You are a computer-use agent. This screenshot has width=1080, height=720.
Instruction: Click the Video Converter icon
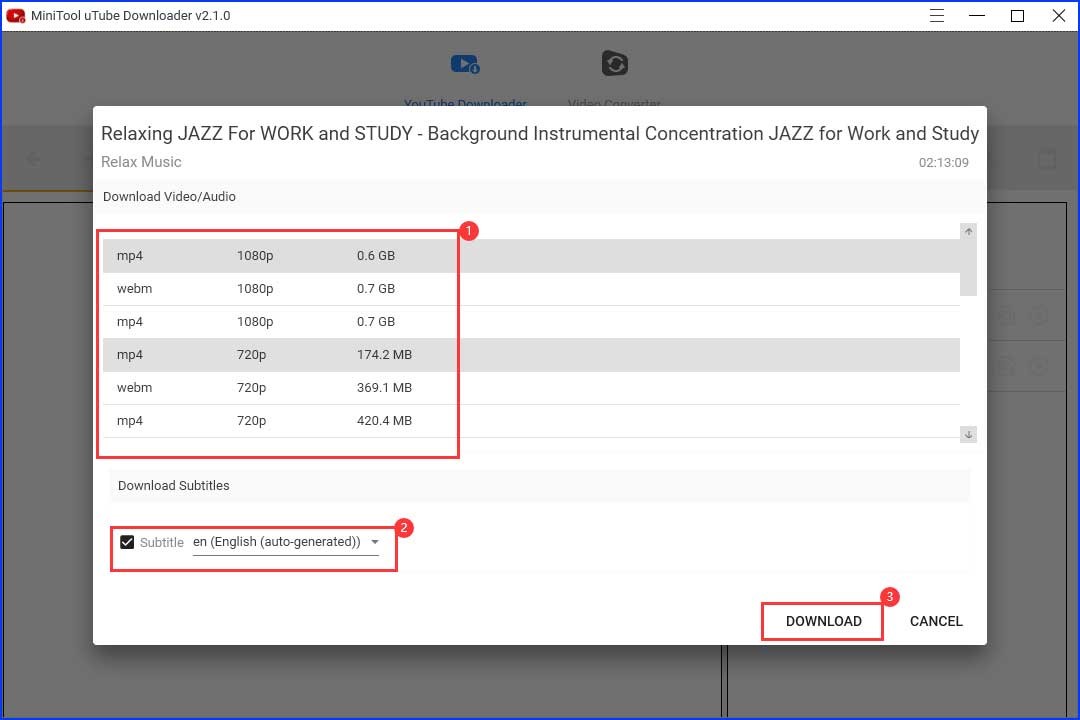click(614, 63)
